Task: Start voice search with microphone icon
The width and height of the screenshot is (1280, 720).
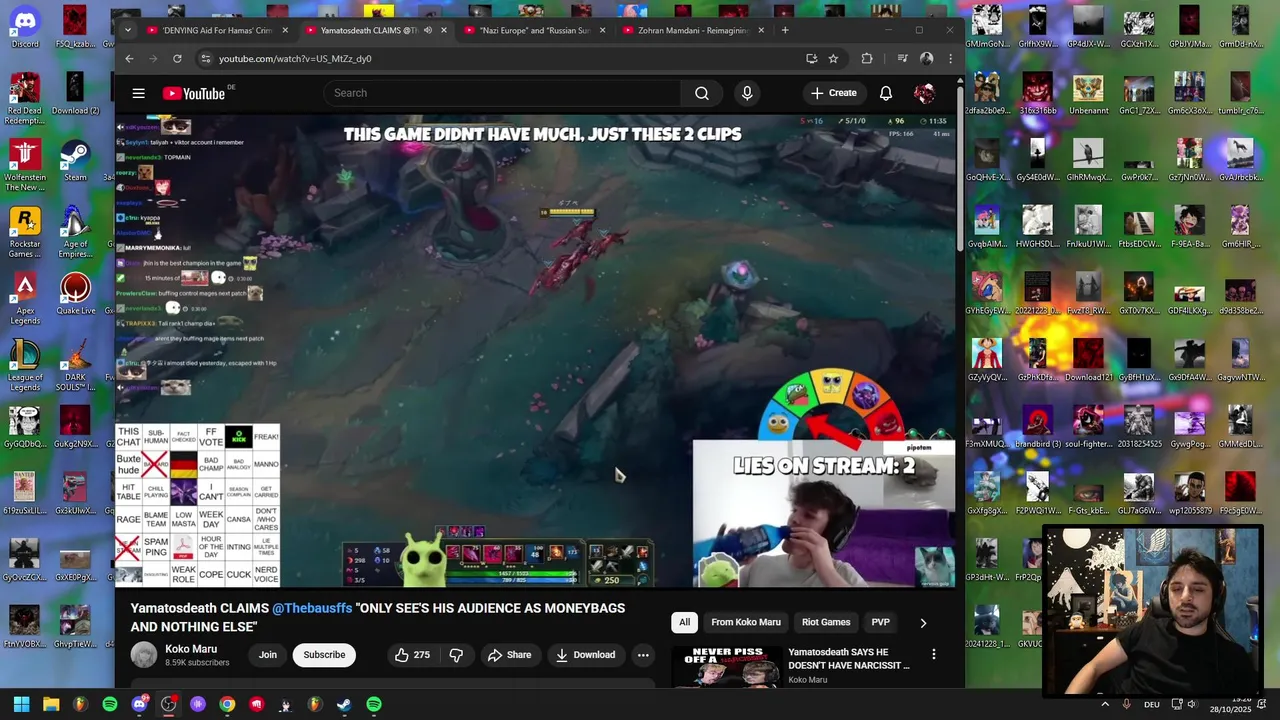Action: [747, 93]
